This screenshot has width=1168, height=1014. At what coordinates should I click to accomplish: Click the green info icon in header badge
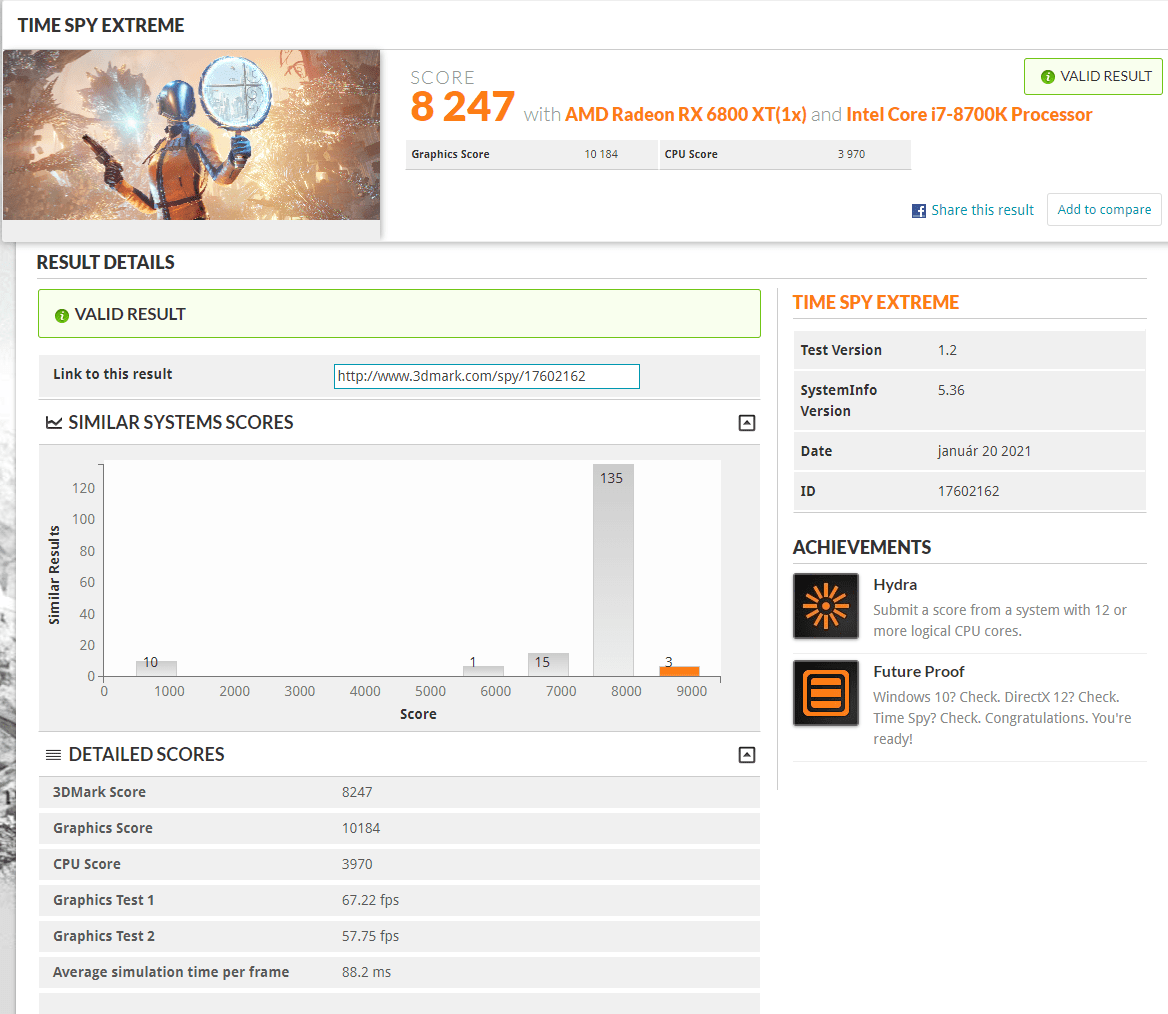pyautogui.click(x=1047, y=77)
